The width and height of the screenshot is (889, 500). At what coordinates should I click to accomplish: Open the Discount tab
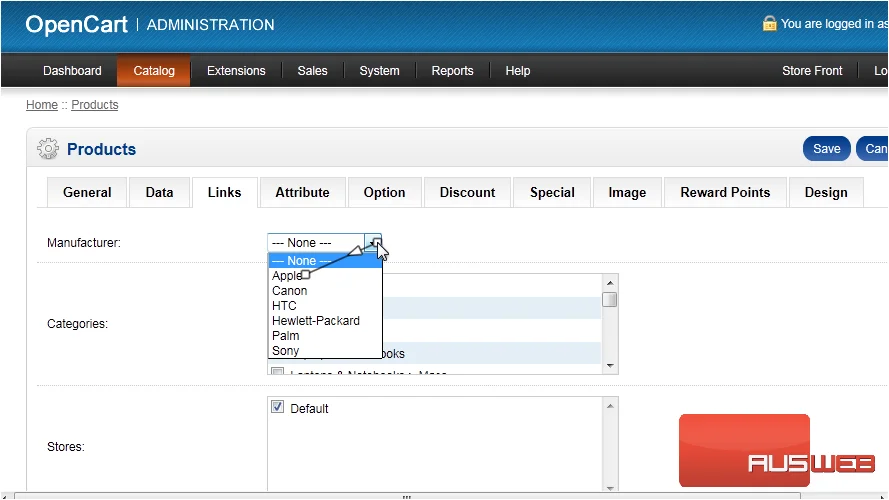[x=467, y=193]
